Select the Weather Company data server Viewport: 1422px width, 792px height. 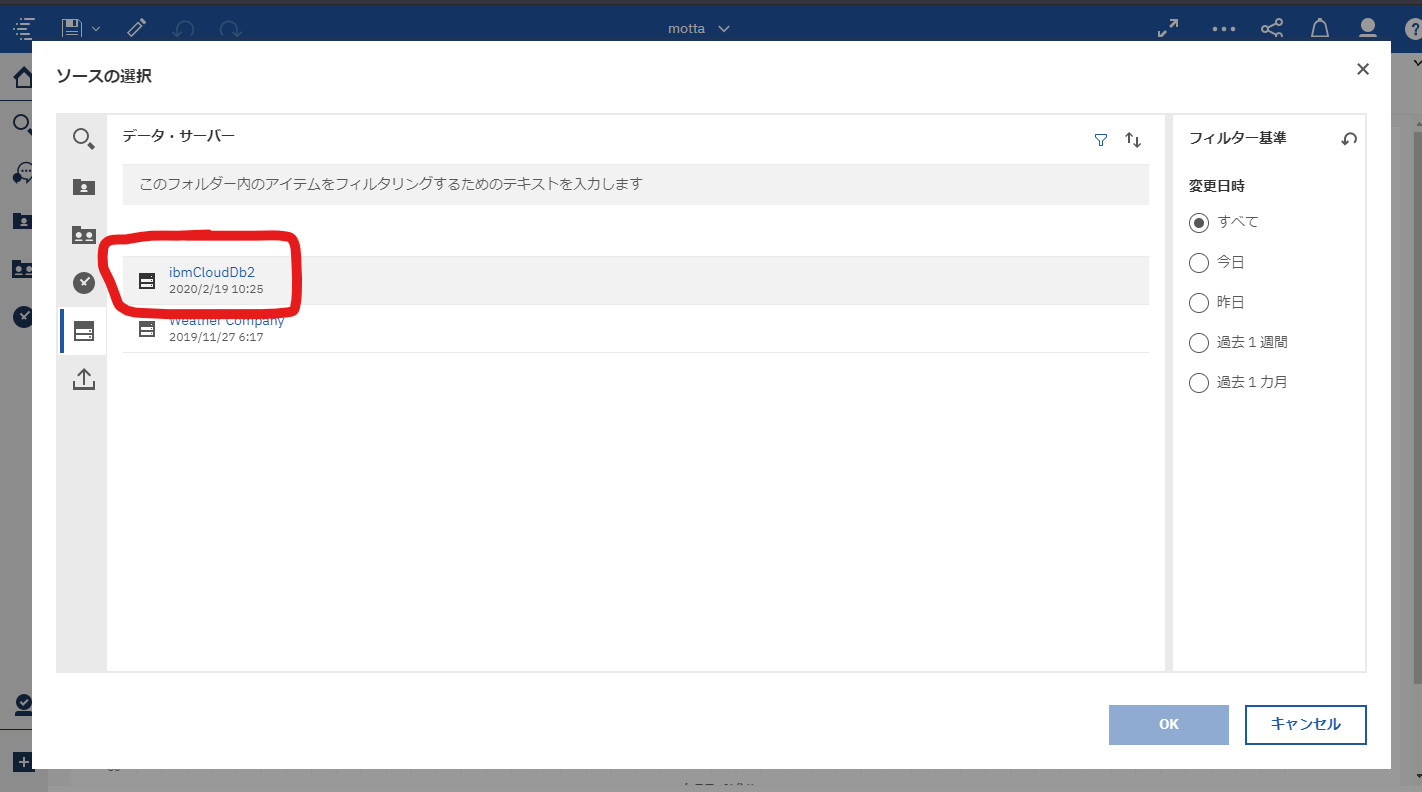click(636, 329)
